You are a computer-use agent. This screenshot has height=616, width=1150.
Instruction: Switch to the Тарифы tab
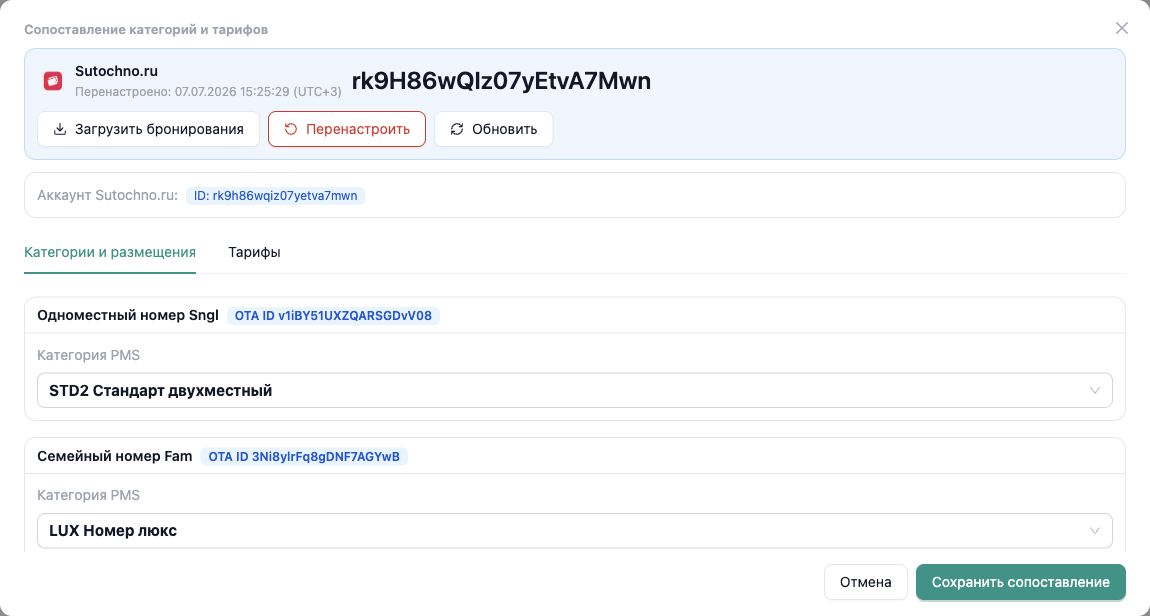(254, 252)
